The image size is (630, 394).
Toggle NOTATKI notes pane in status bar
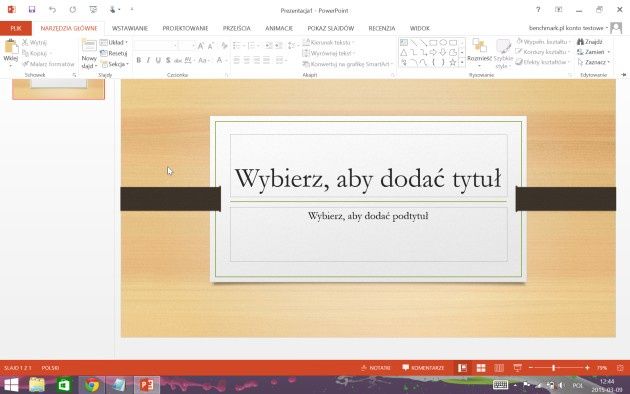click(376, 367)
